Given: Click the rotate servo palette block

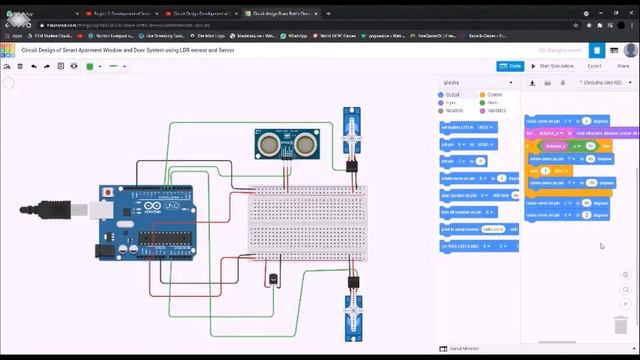Looking at the screenshot, I should pyautogui.click(x=479, y=178).
